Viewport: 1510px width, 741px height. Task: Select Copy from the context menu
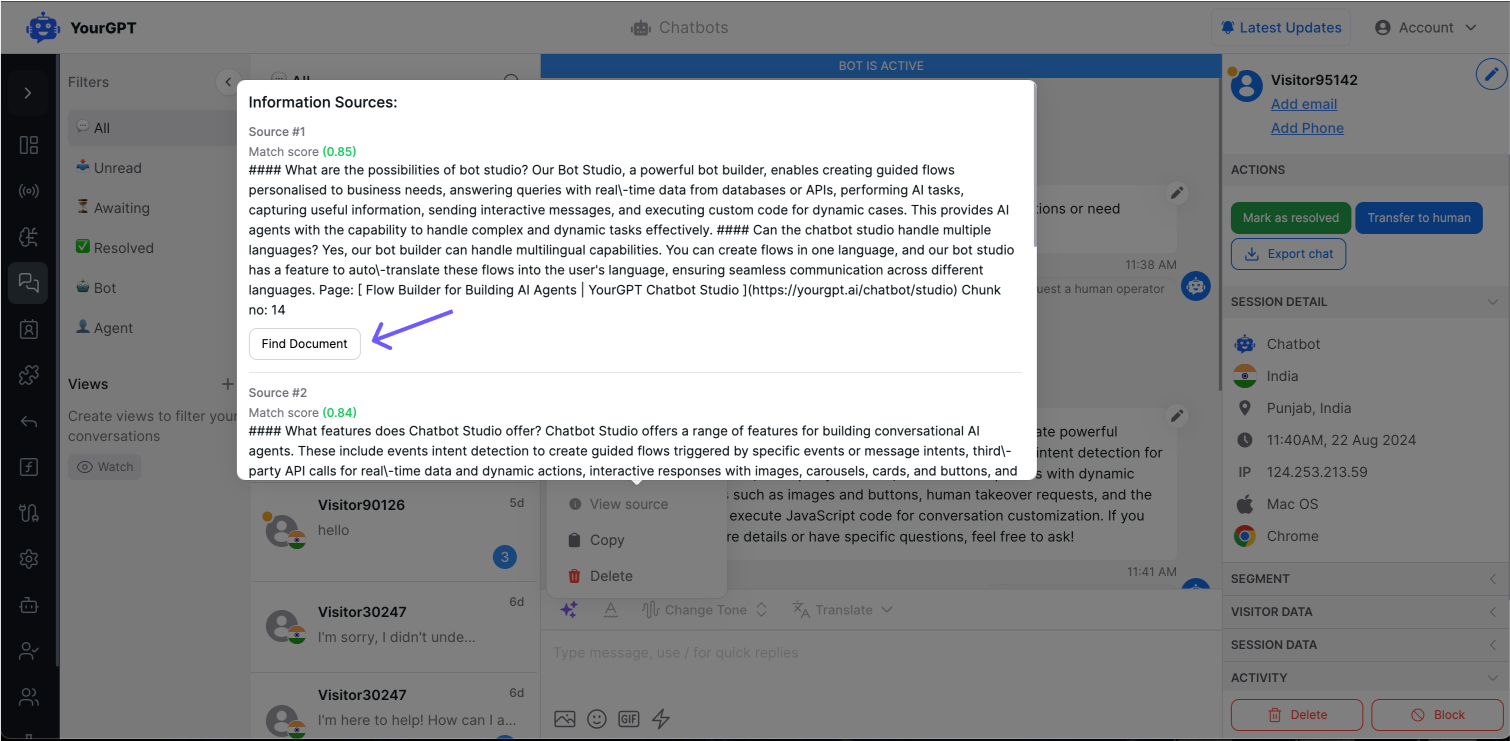pyautogui.click(x=606, y=540)
